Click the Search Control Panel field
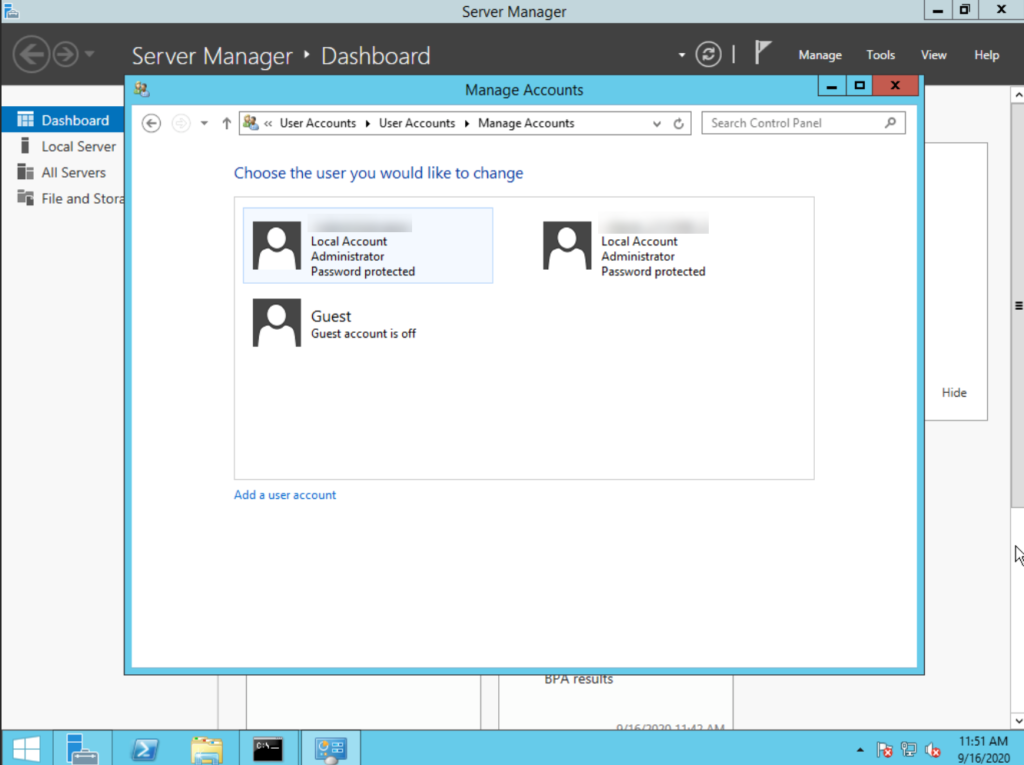1024x765 pixels. pyautogui.click(x=803, y=123)
